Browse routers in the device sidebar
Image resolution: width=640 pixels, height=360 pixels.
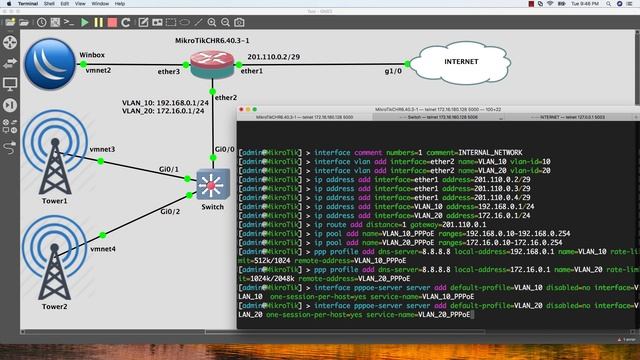tap(10, 42)
